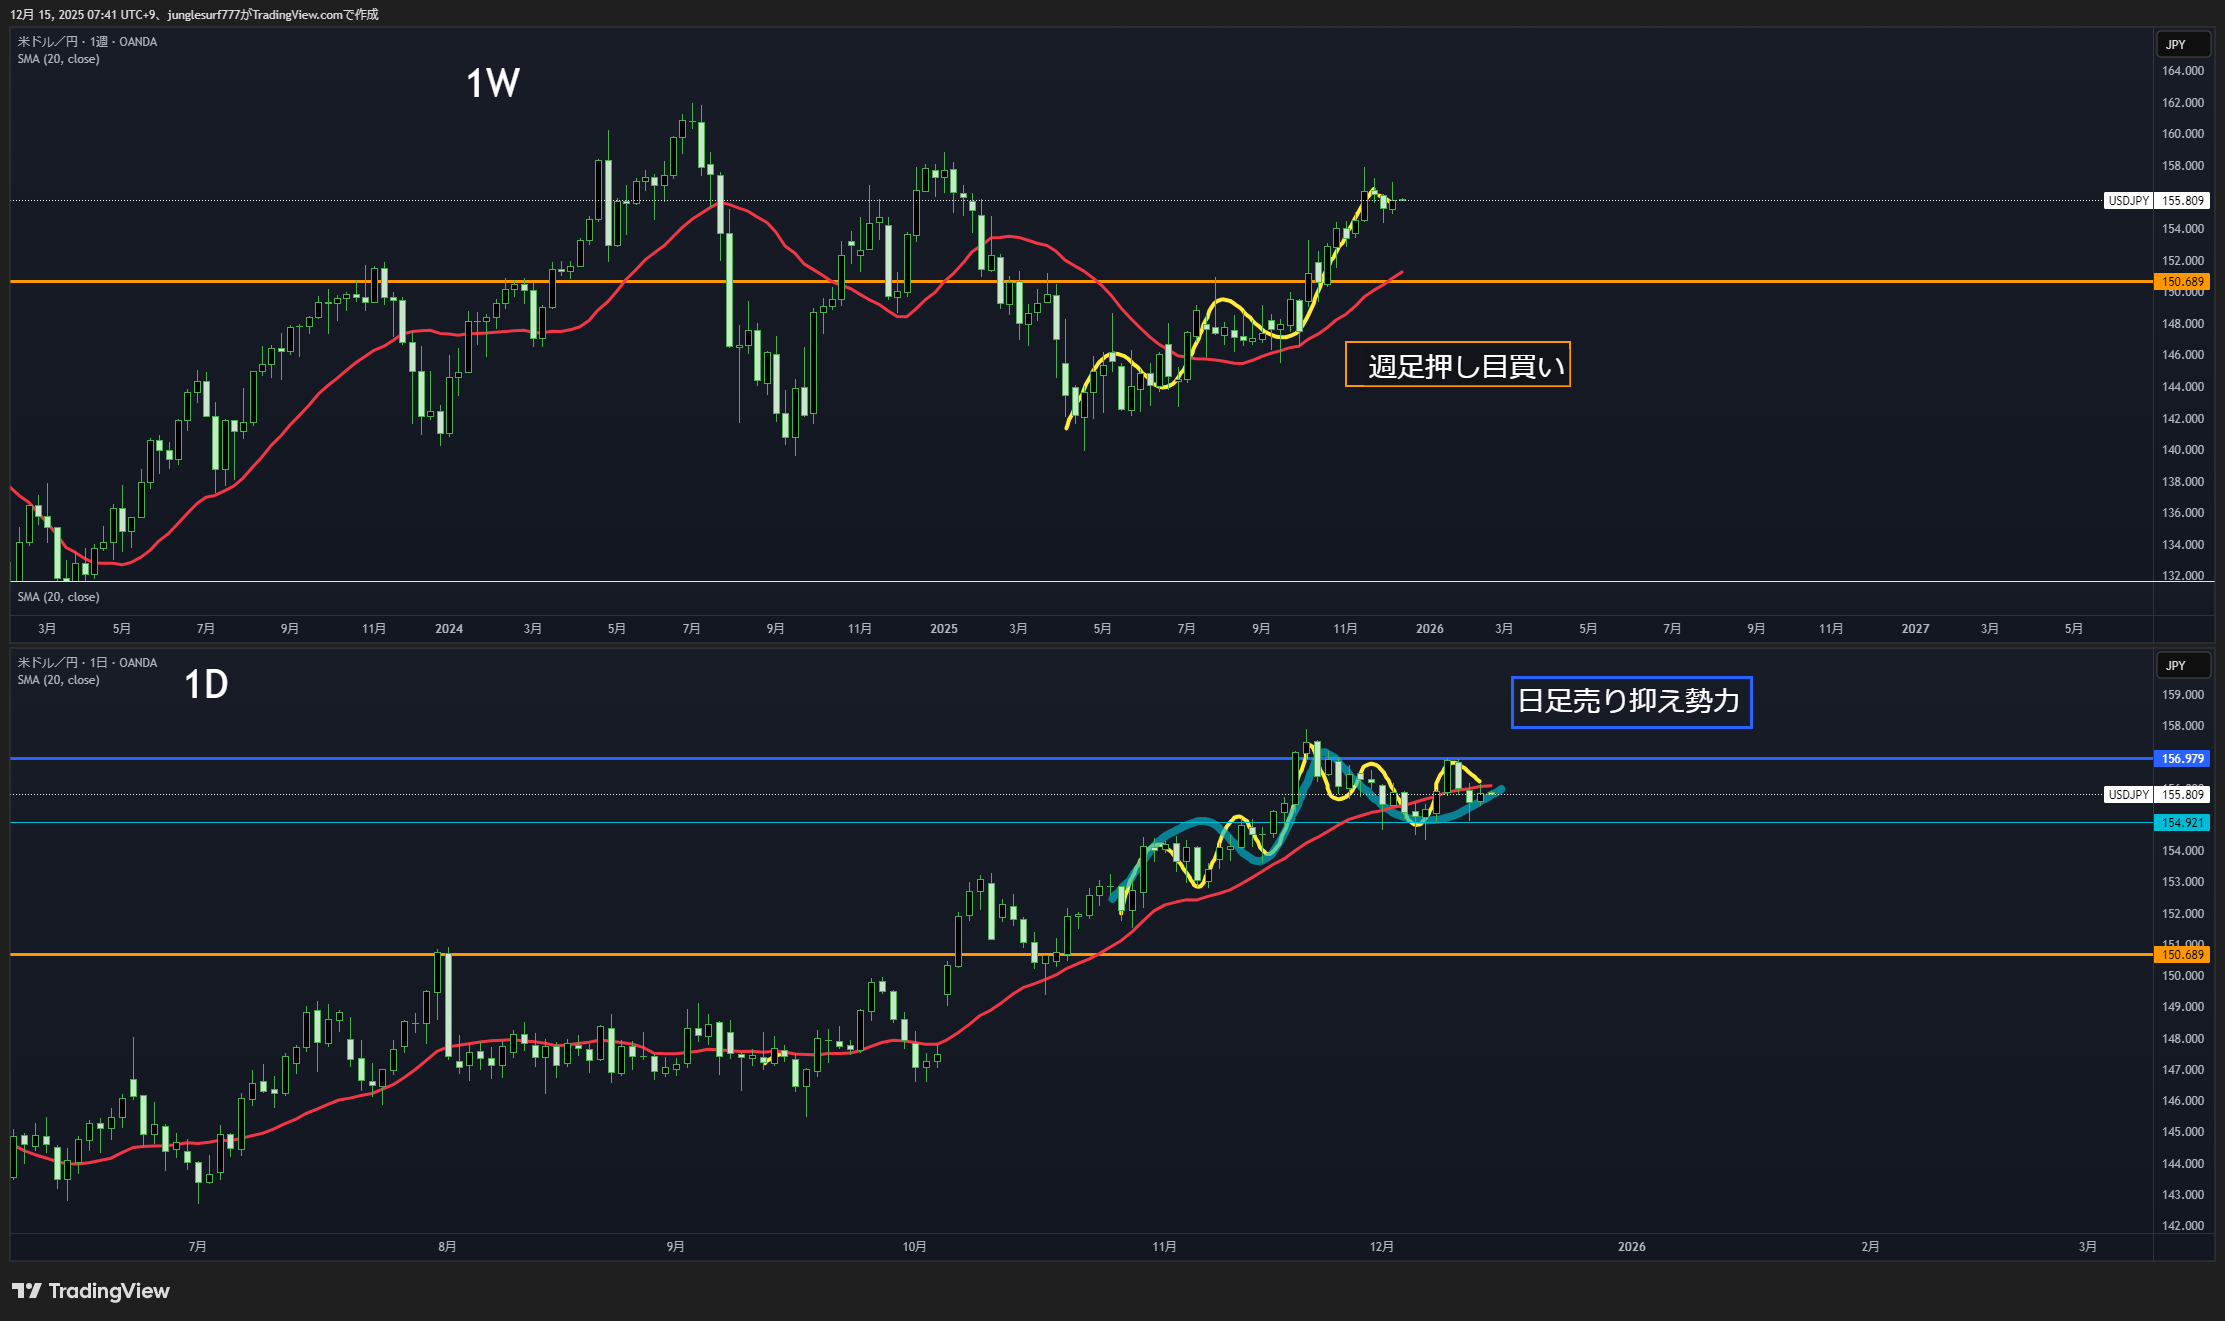Click orange 150.689 price label on daily axis
2225x1321 pixels.
pyautogui.click(x=2182, y=955)
